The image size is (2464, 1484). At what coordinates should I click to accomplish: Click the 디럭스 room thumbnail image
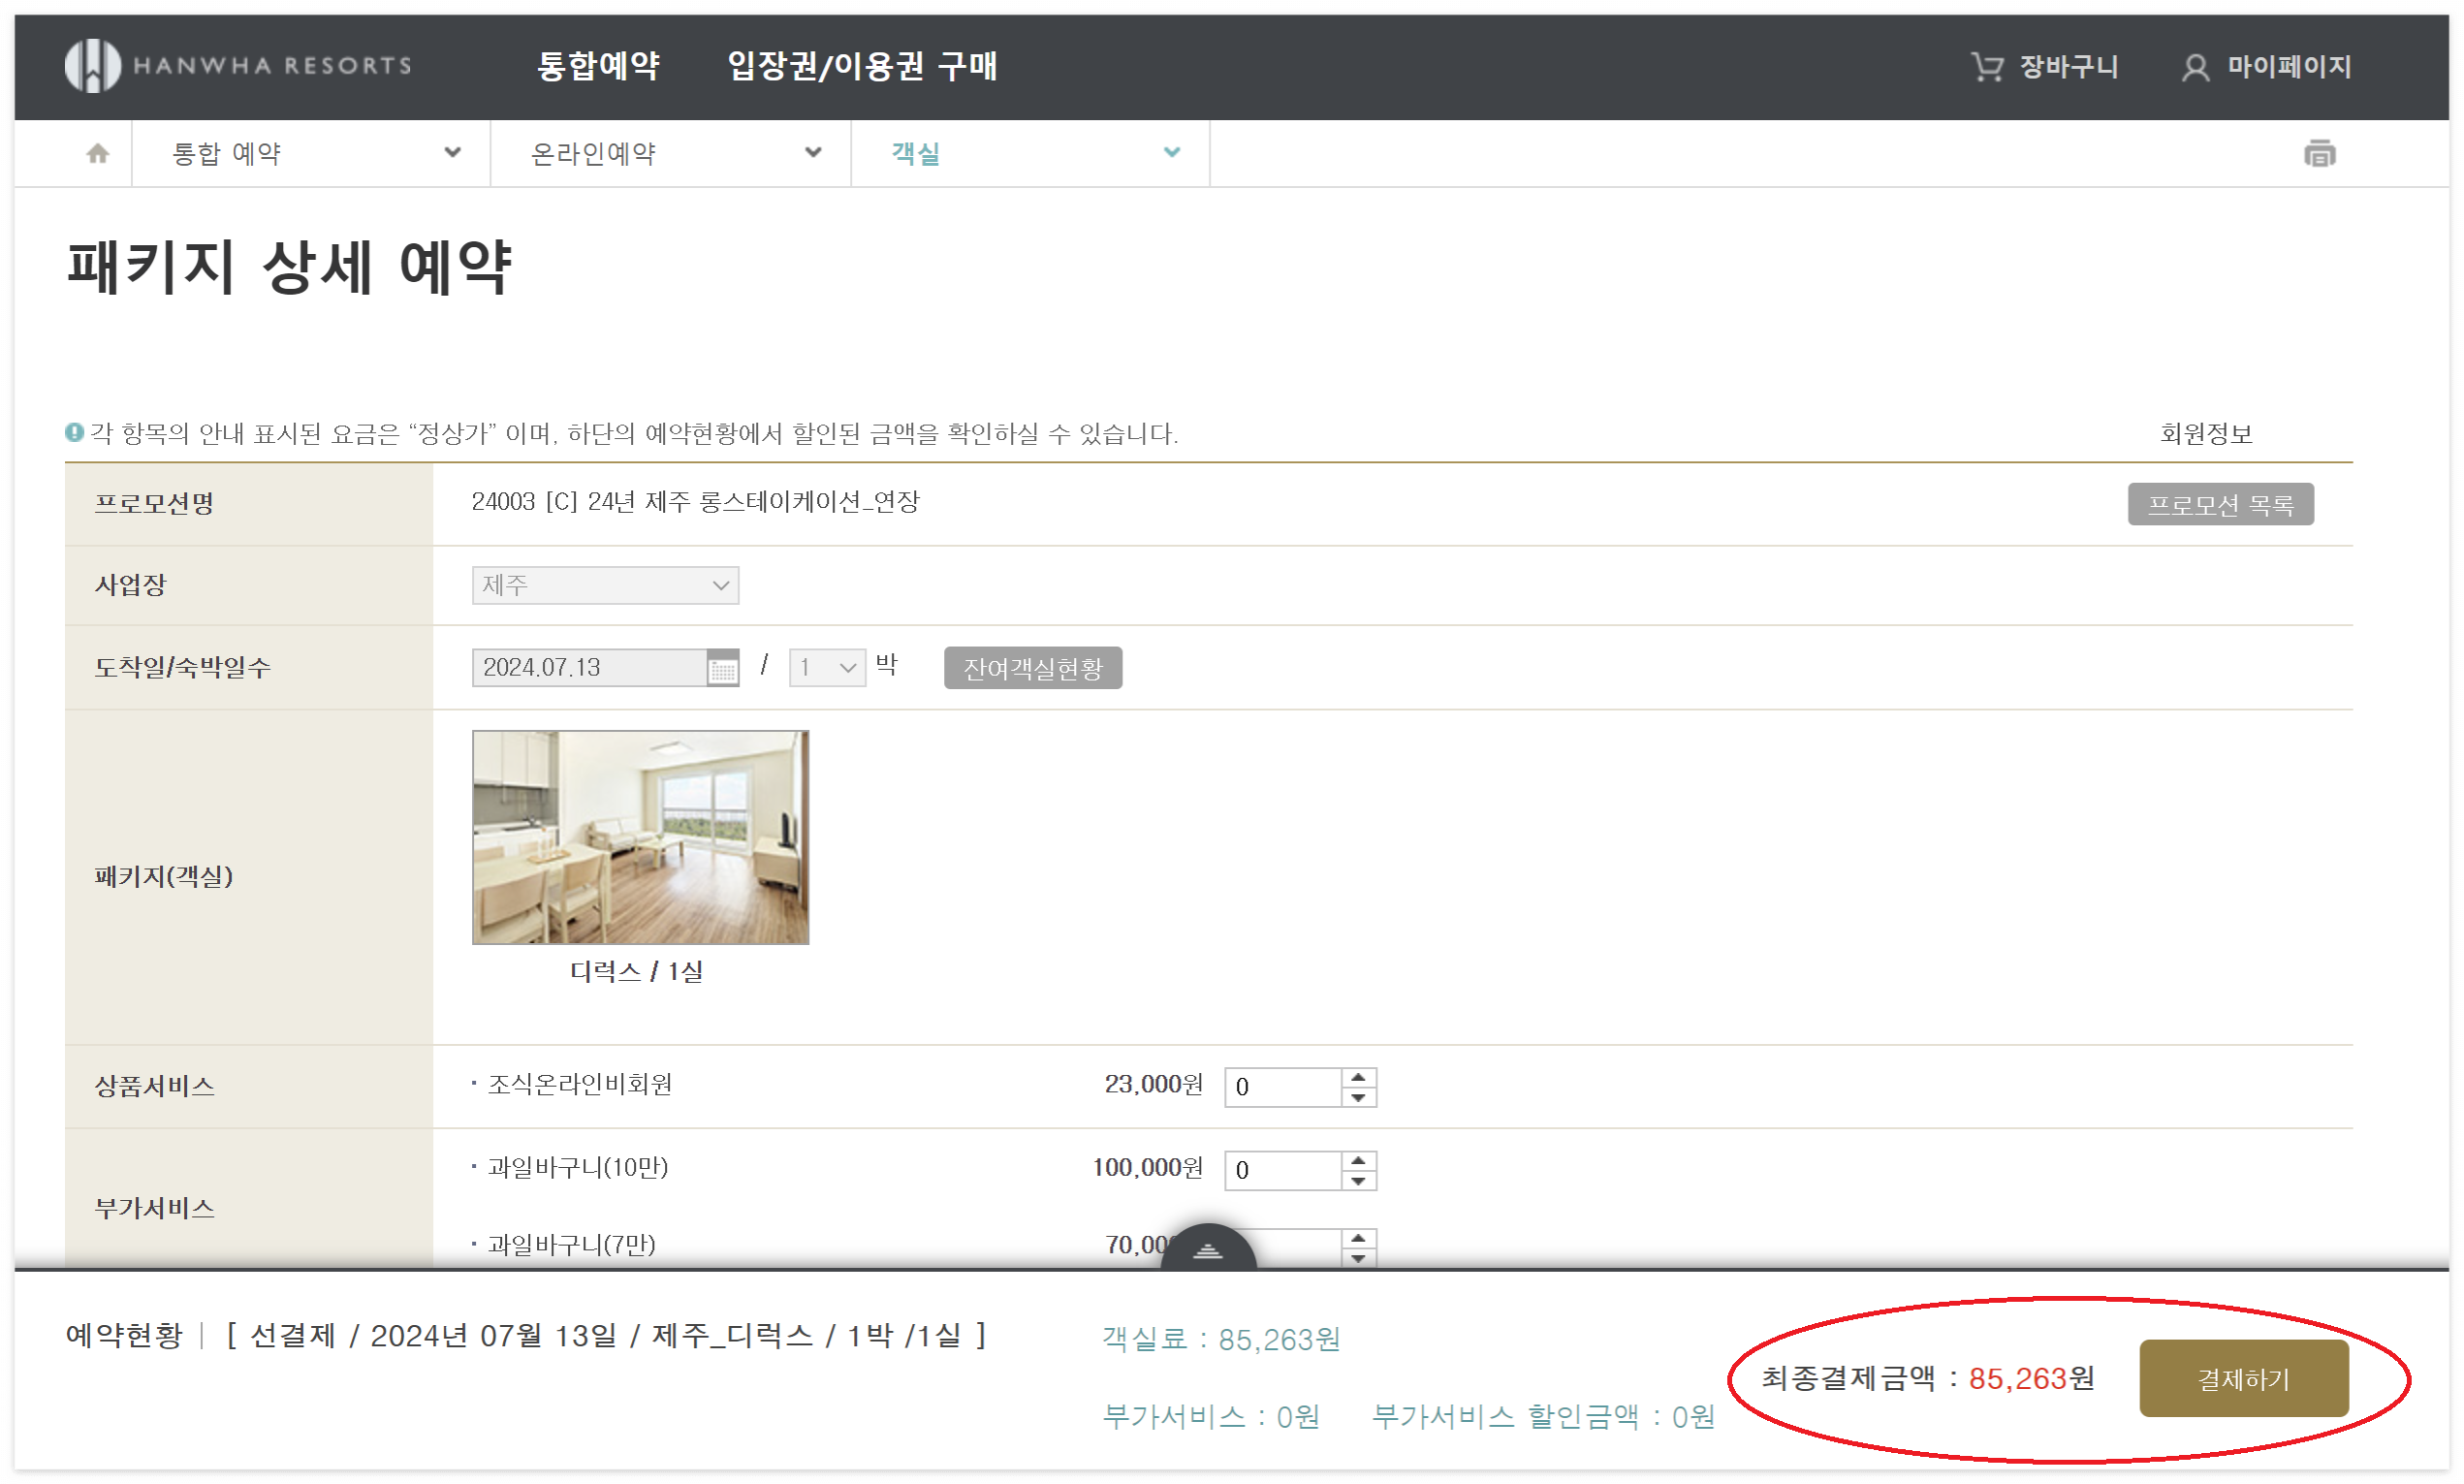click(x=640, y=837)
